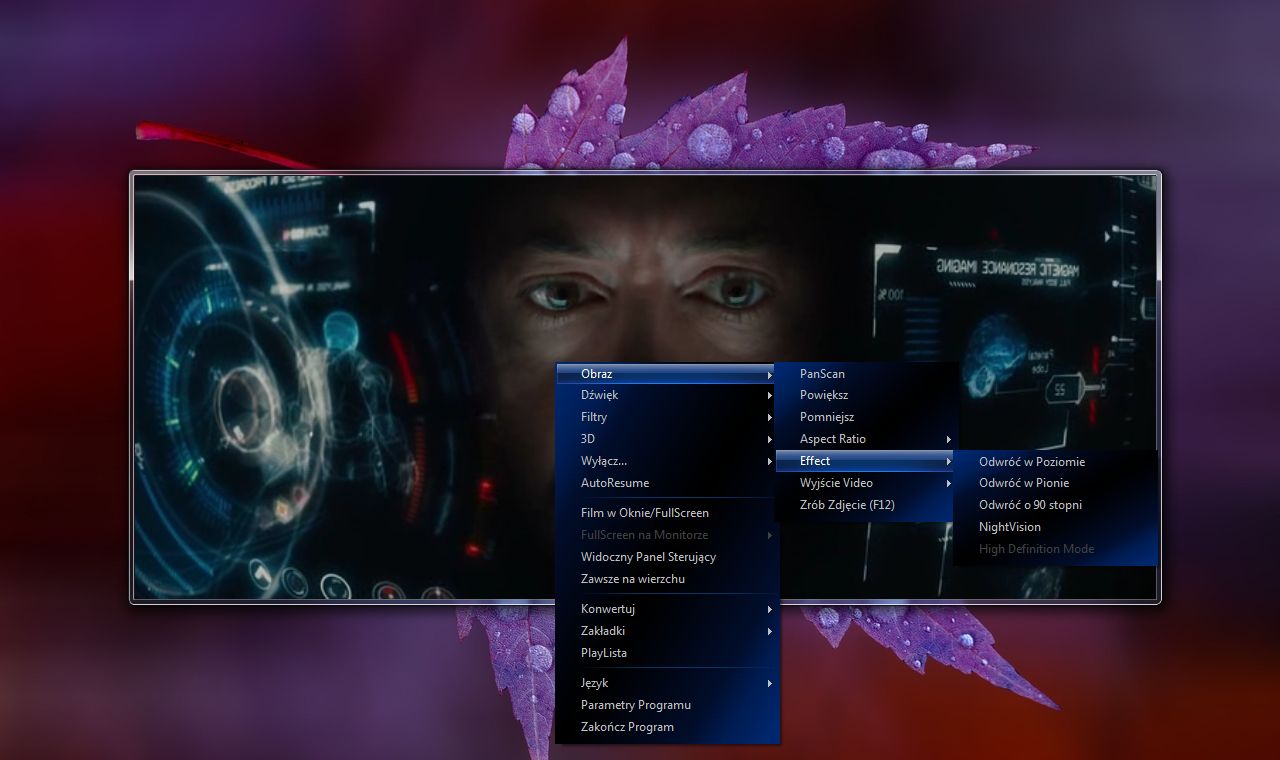Select Odwróć w Pionie effect
1280x760 pixels.
click(1055, 483)
